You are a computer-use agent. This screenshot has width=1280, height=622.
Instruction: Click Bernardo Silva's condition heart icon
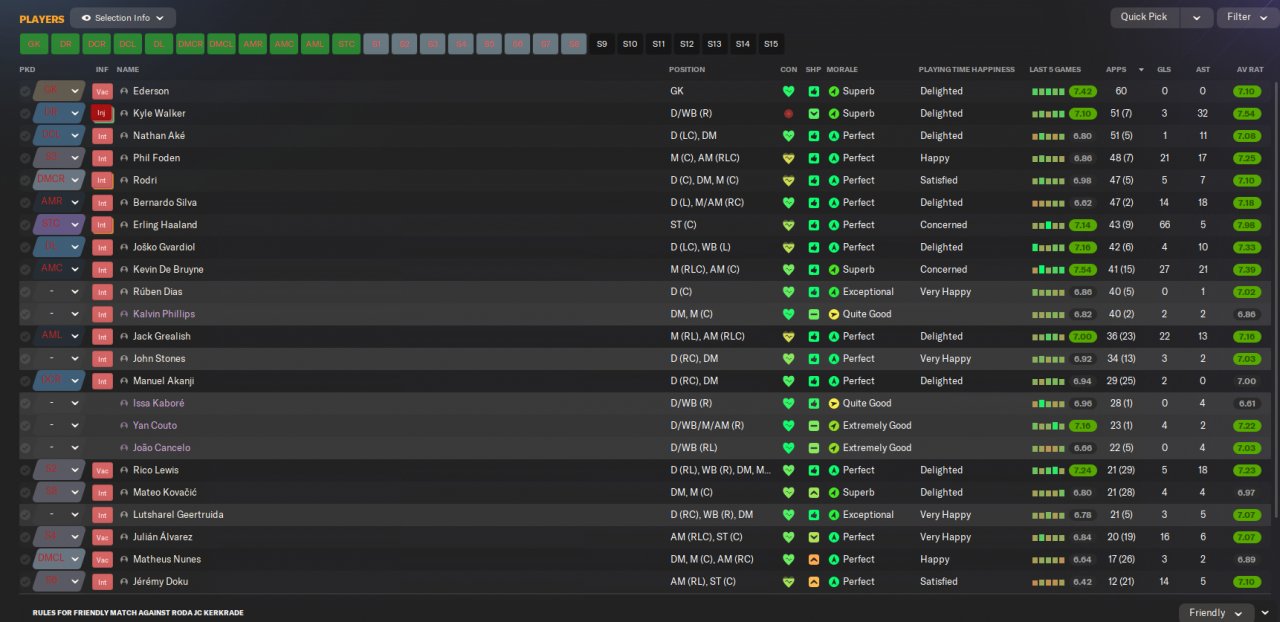[x=788, y=203]
